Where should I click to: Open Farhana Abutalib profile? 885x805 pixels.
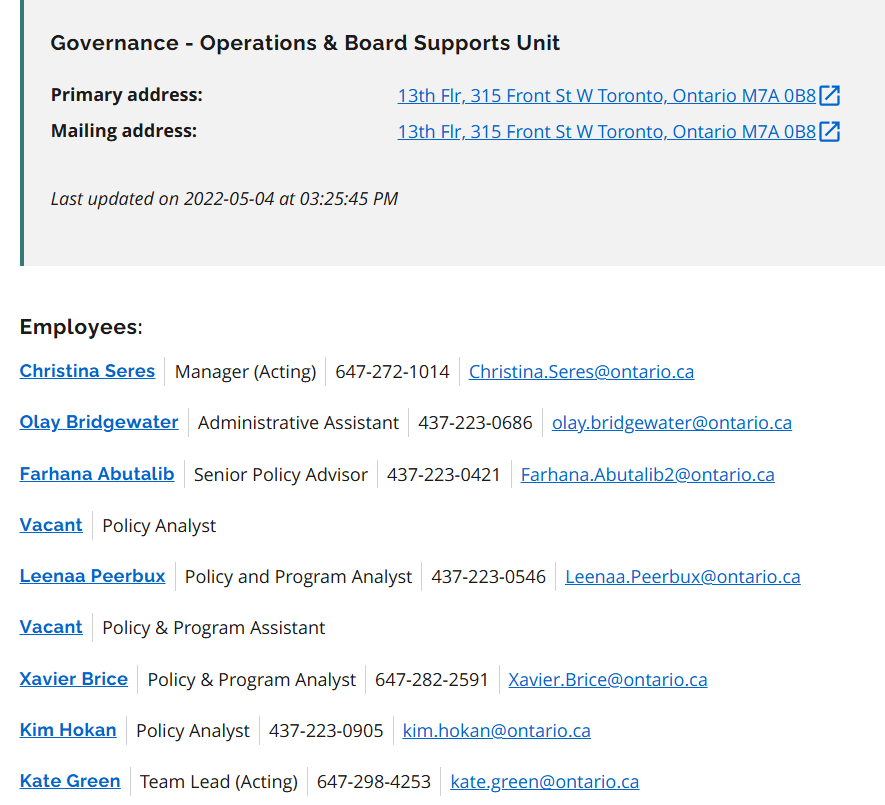point(97,474)
